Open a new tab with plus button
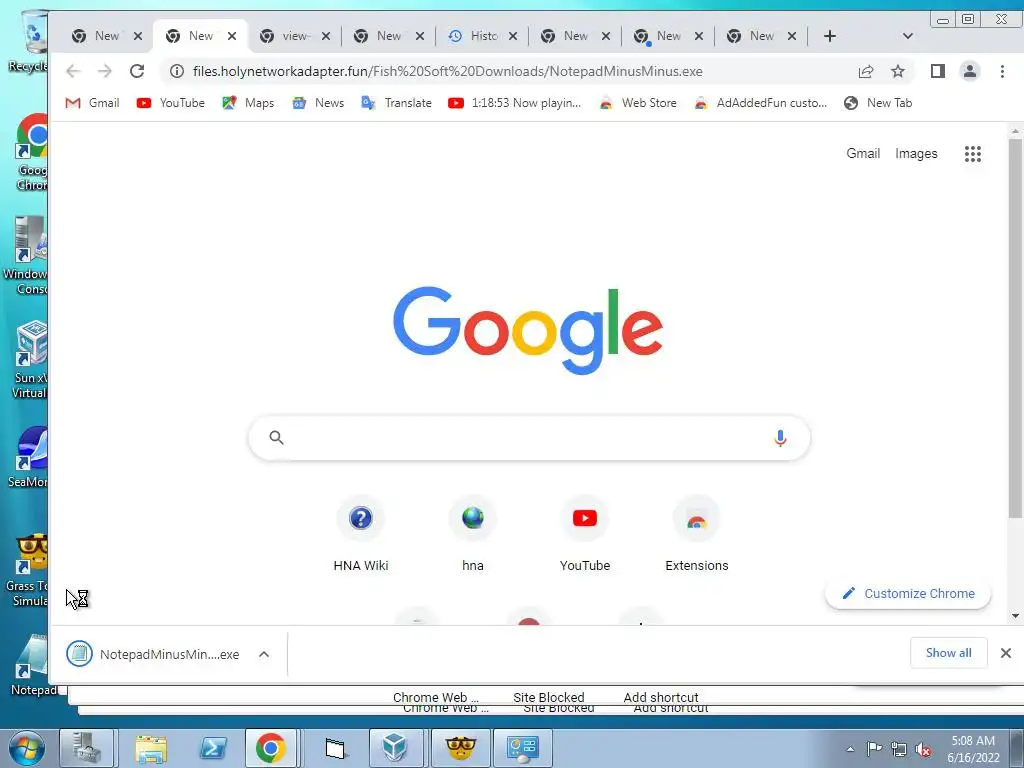The image size is (1024, 768). tap(829, 36)
